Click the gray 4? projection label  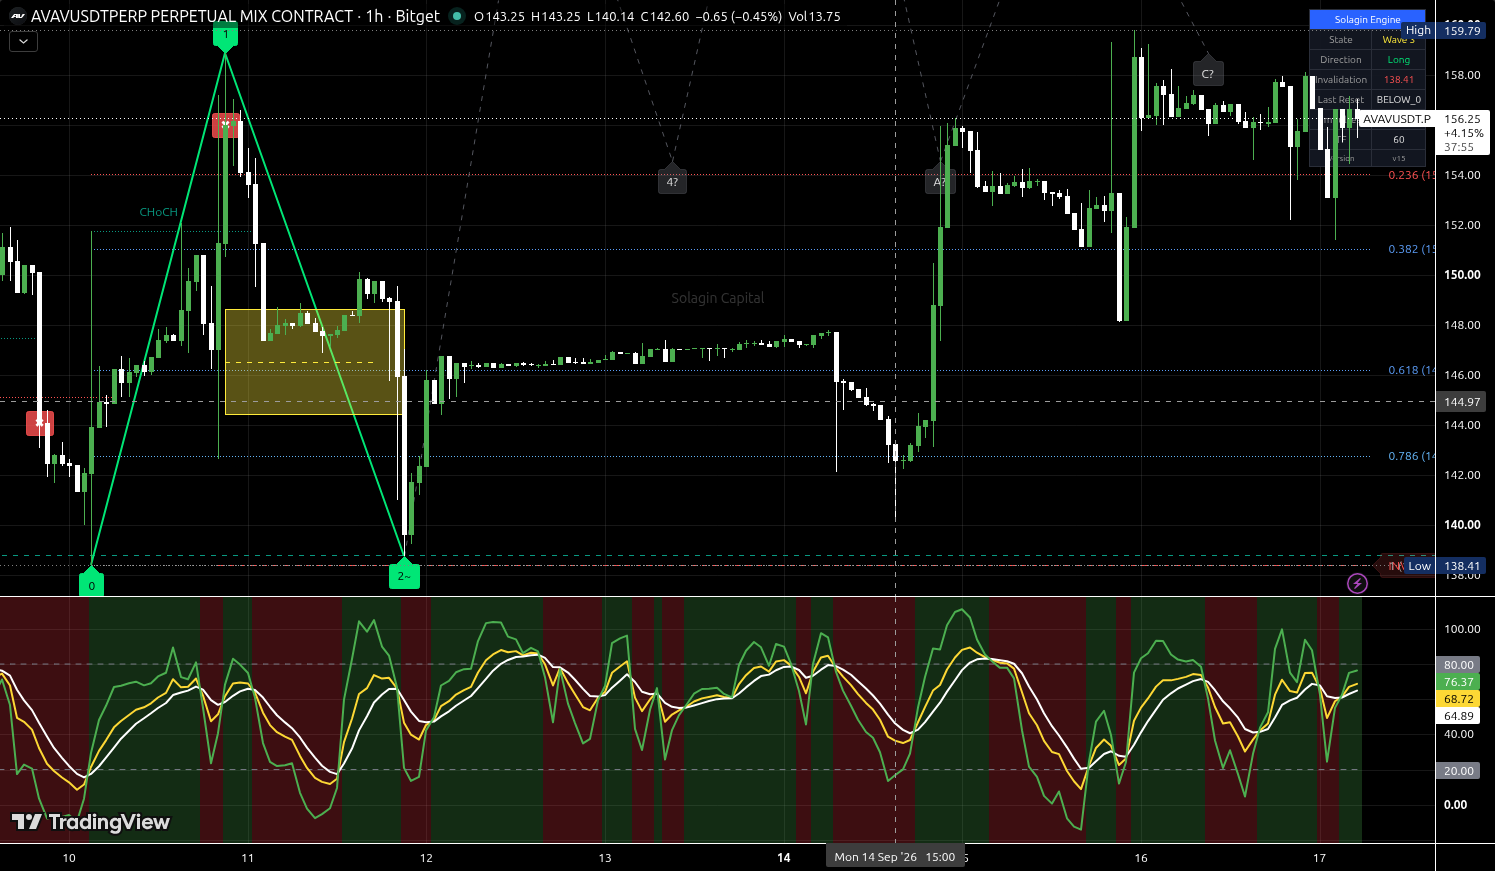pyautogui.click(x=672, y=181)
